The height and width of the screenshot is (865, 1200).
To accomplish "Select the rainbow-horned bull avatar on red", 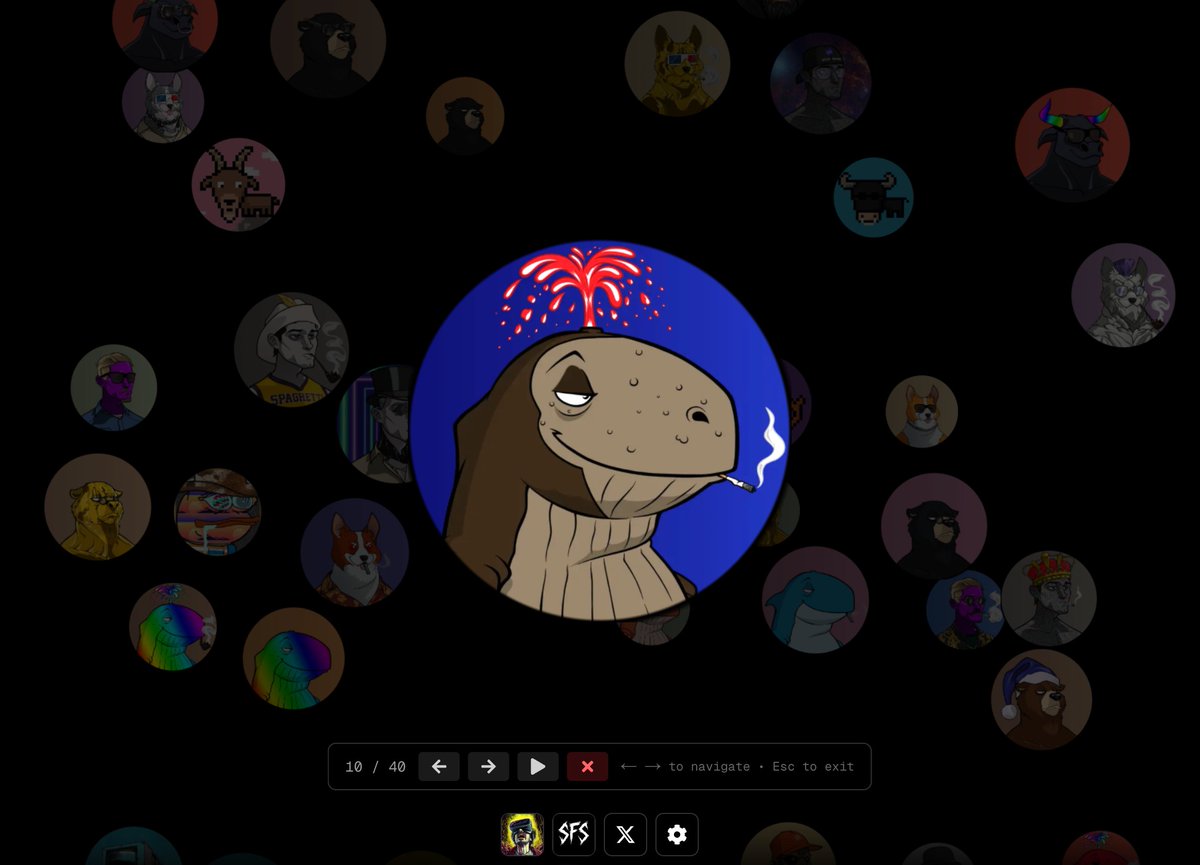I will 1072,145.
